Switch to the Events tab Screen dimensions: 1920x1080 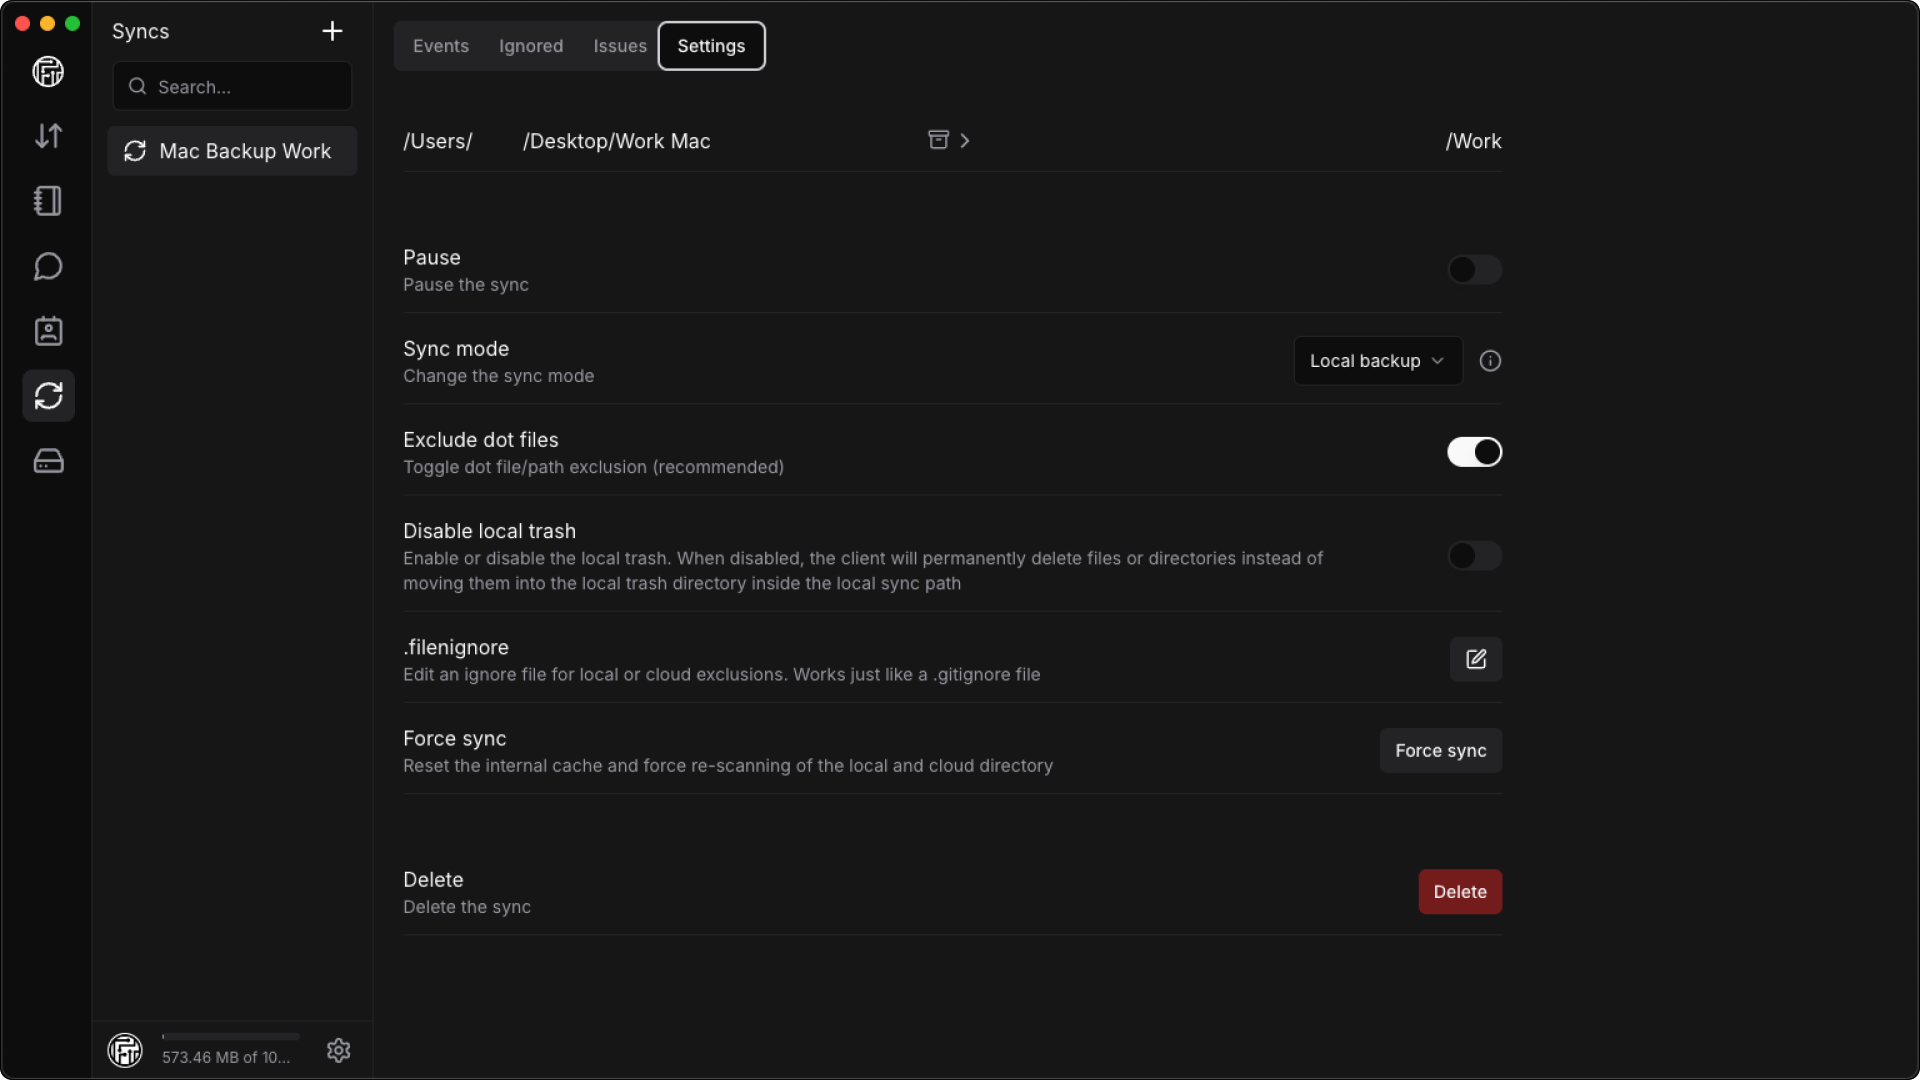tap(440, 46)
